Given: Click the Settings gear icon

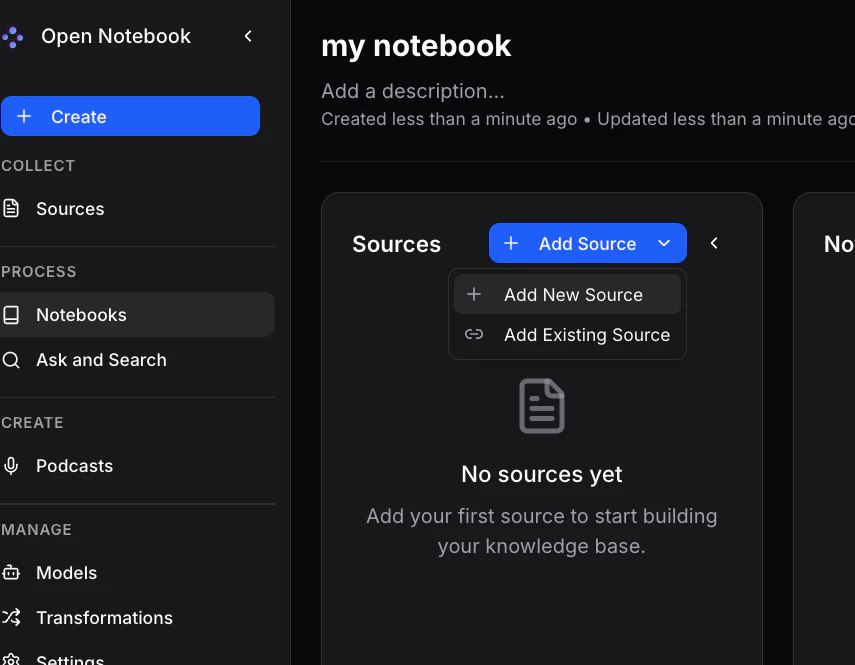Looking at the screenshot, I should (11, 660).
